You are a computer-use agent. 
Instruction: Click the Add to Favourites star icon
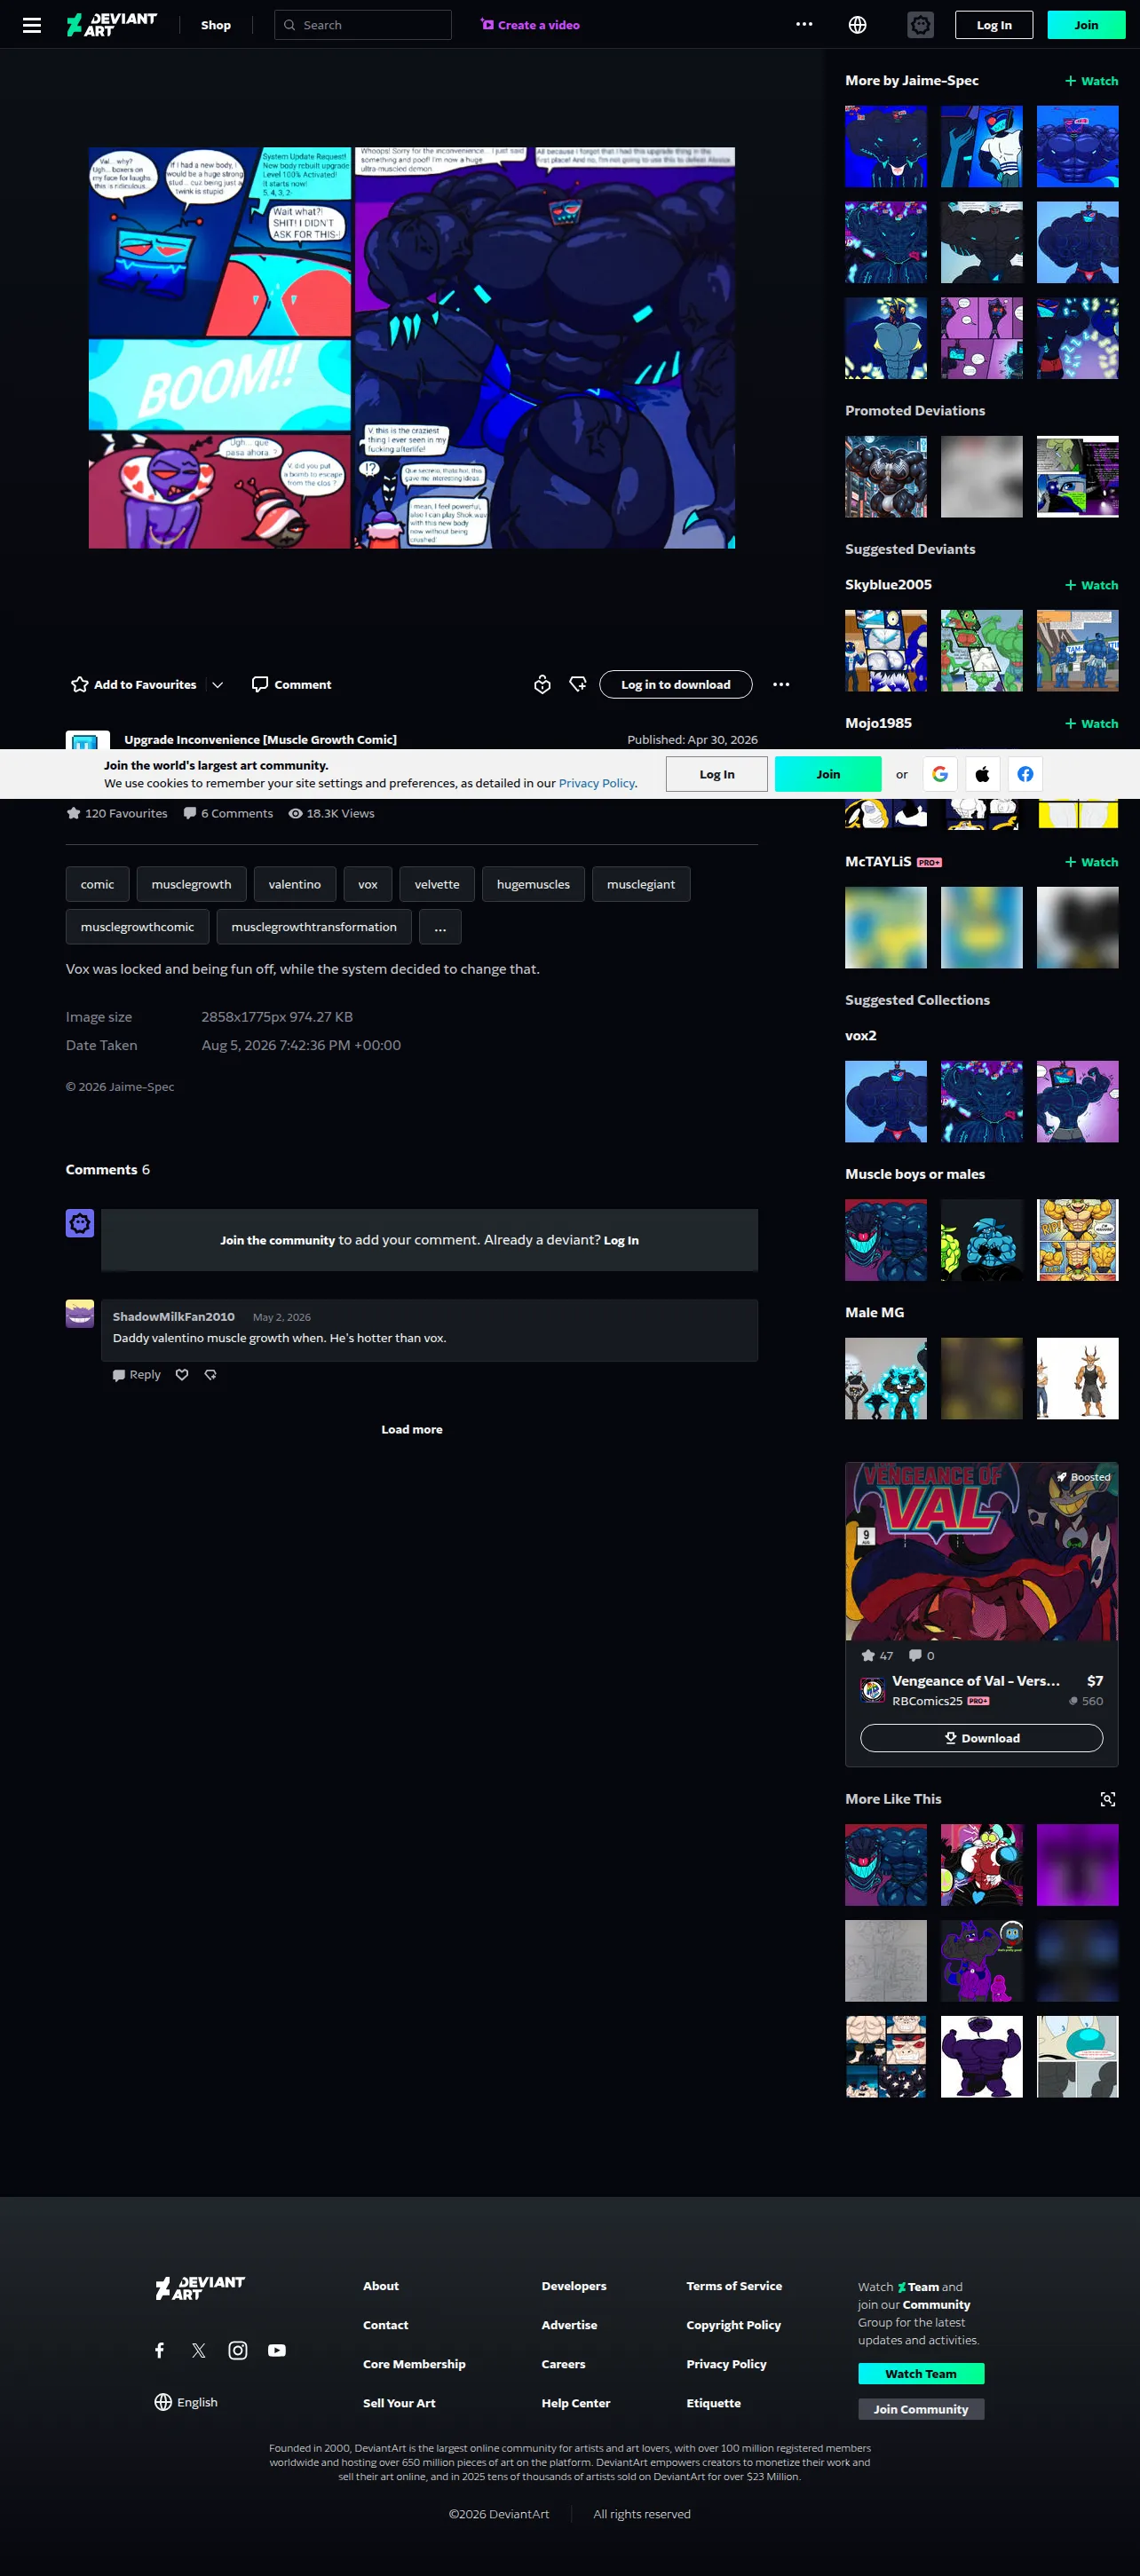pos(80,684)
